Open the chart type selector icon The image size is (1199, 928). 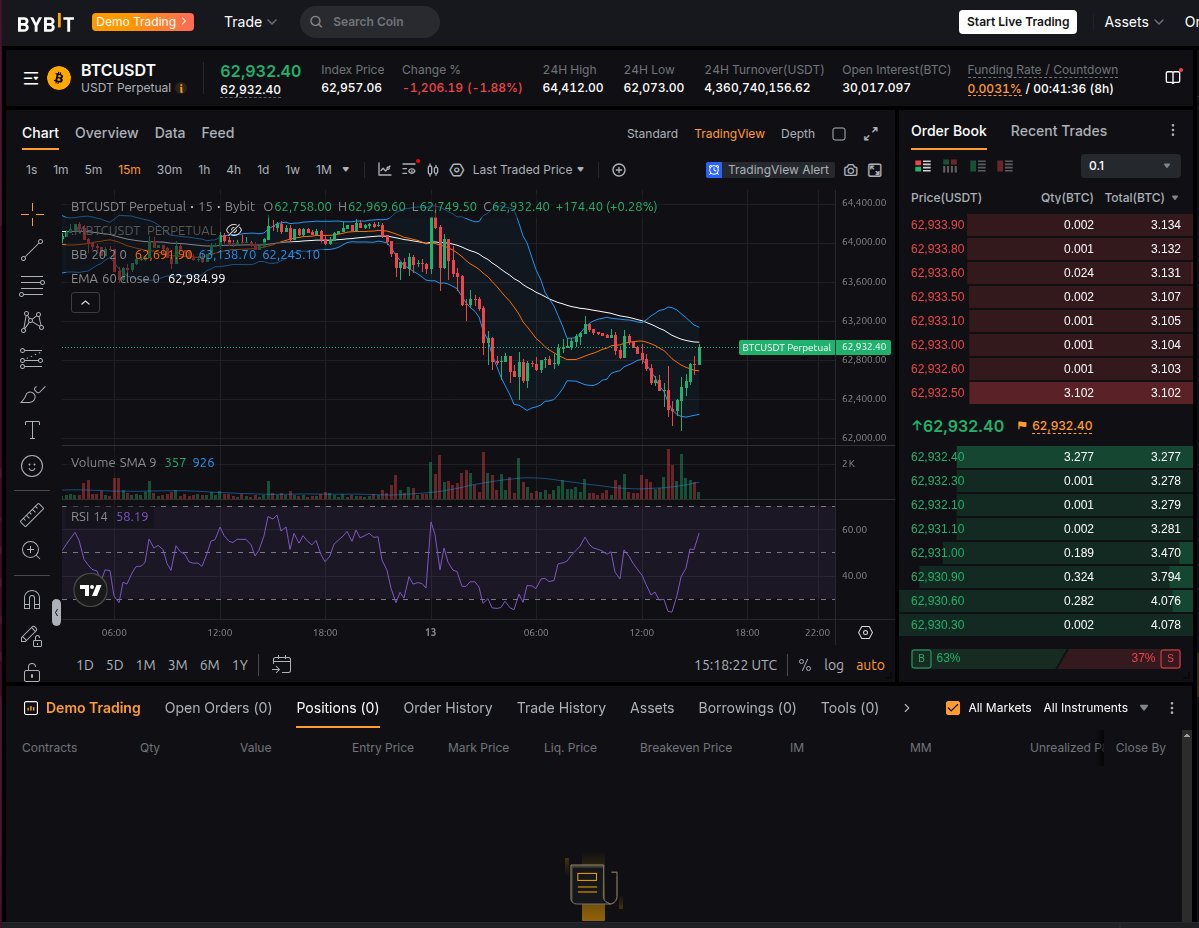[385, 170]
